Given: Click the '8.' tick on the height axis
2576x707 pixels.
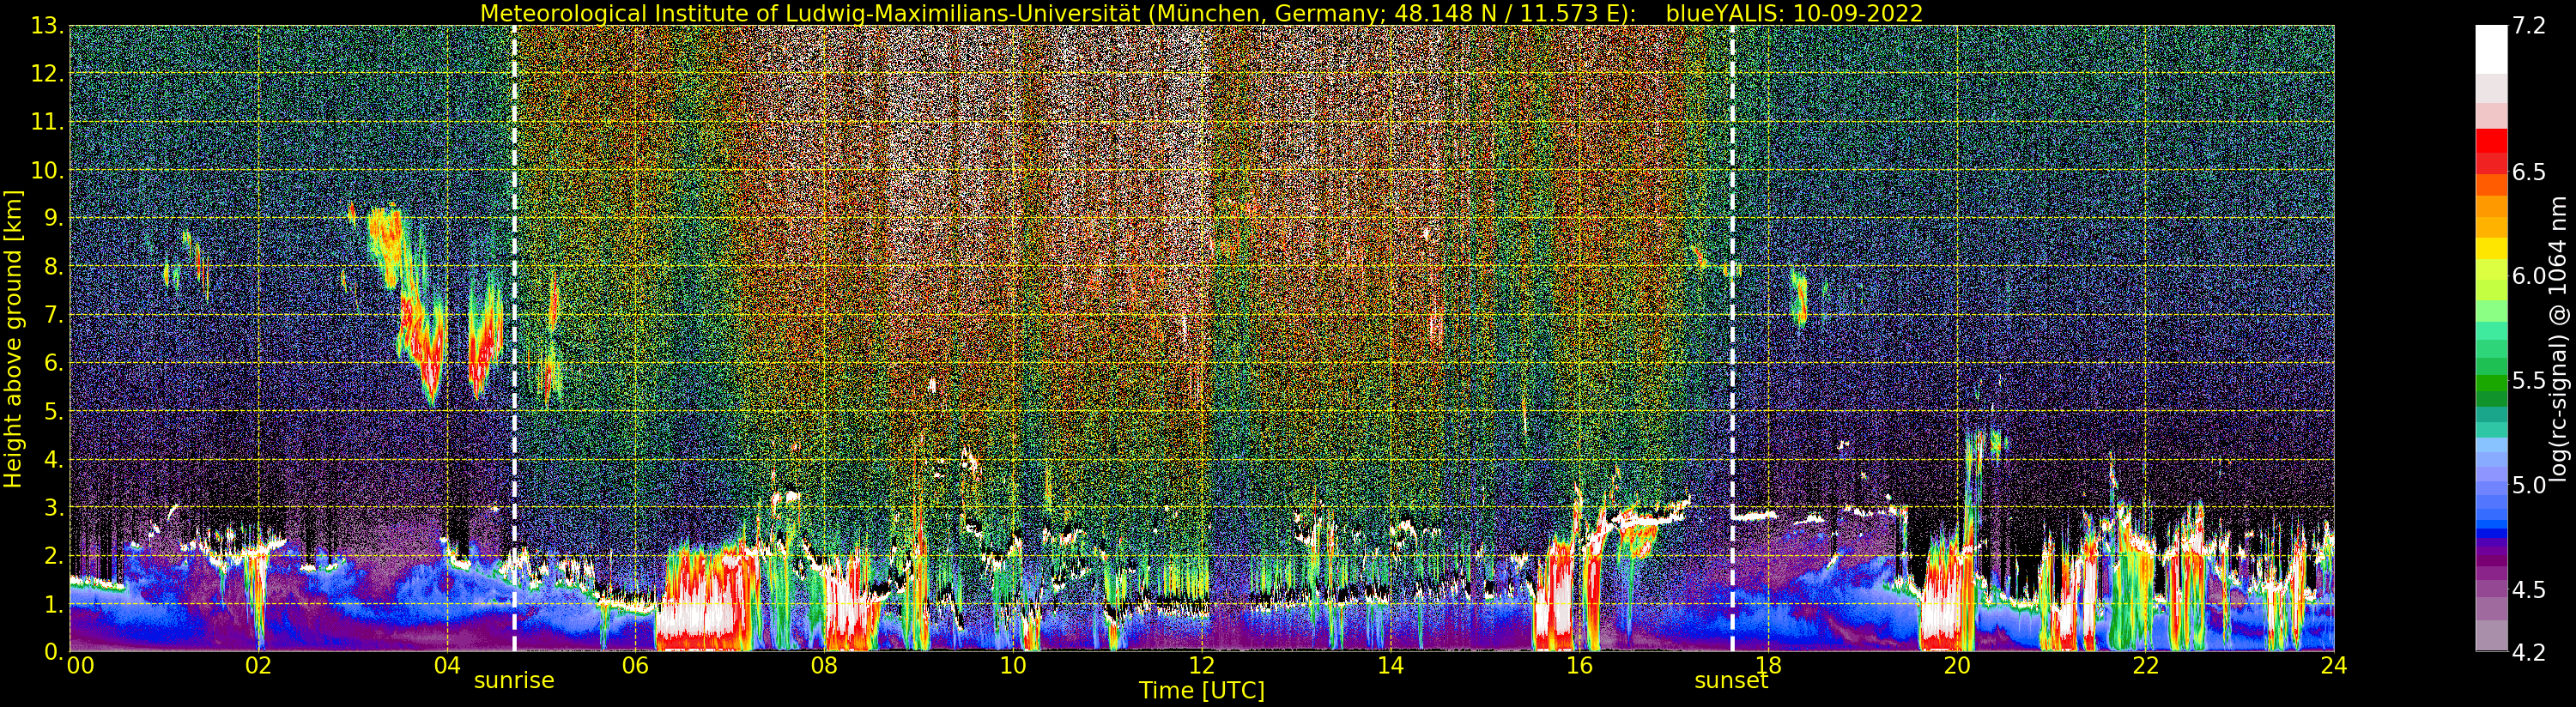Looking at the screenshot, I should tap(54, 266).
